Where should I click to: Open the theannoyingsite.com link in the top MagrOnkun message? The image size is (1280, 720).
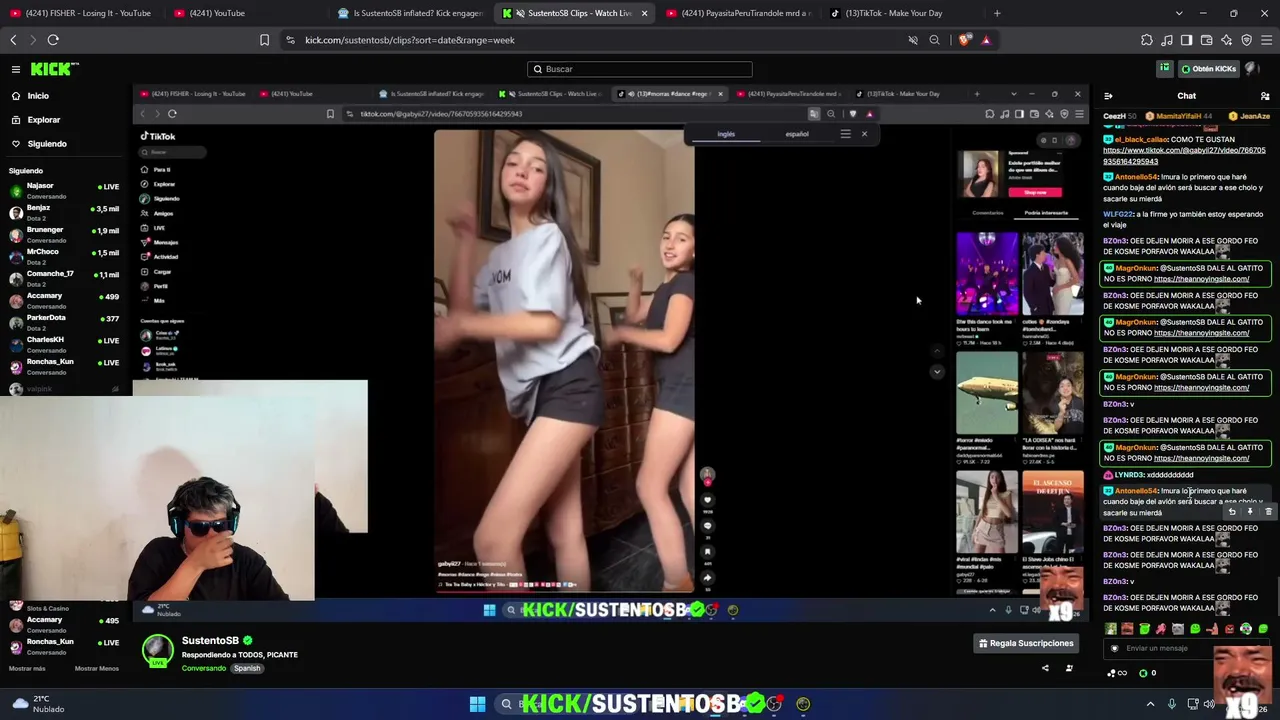[x=1201, y=279]
